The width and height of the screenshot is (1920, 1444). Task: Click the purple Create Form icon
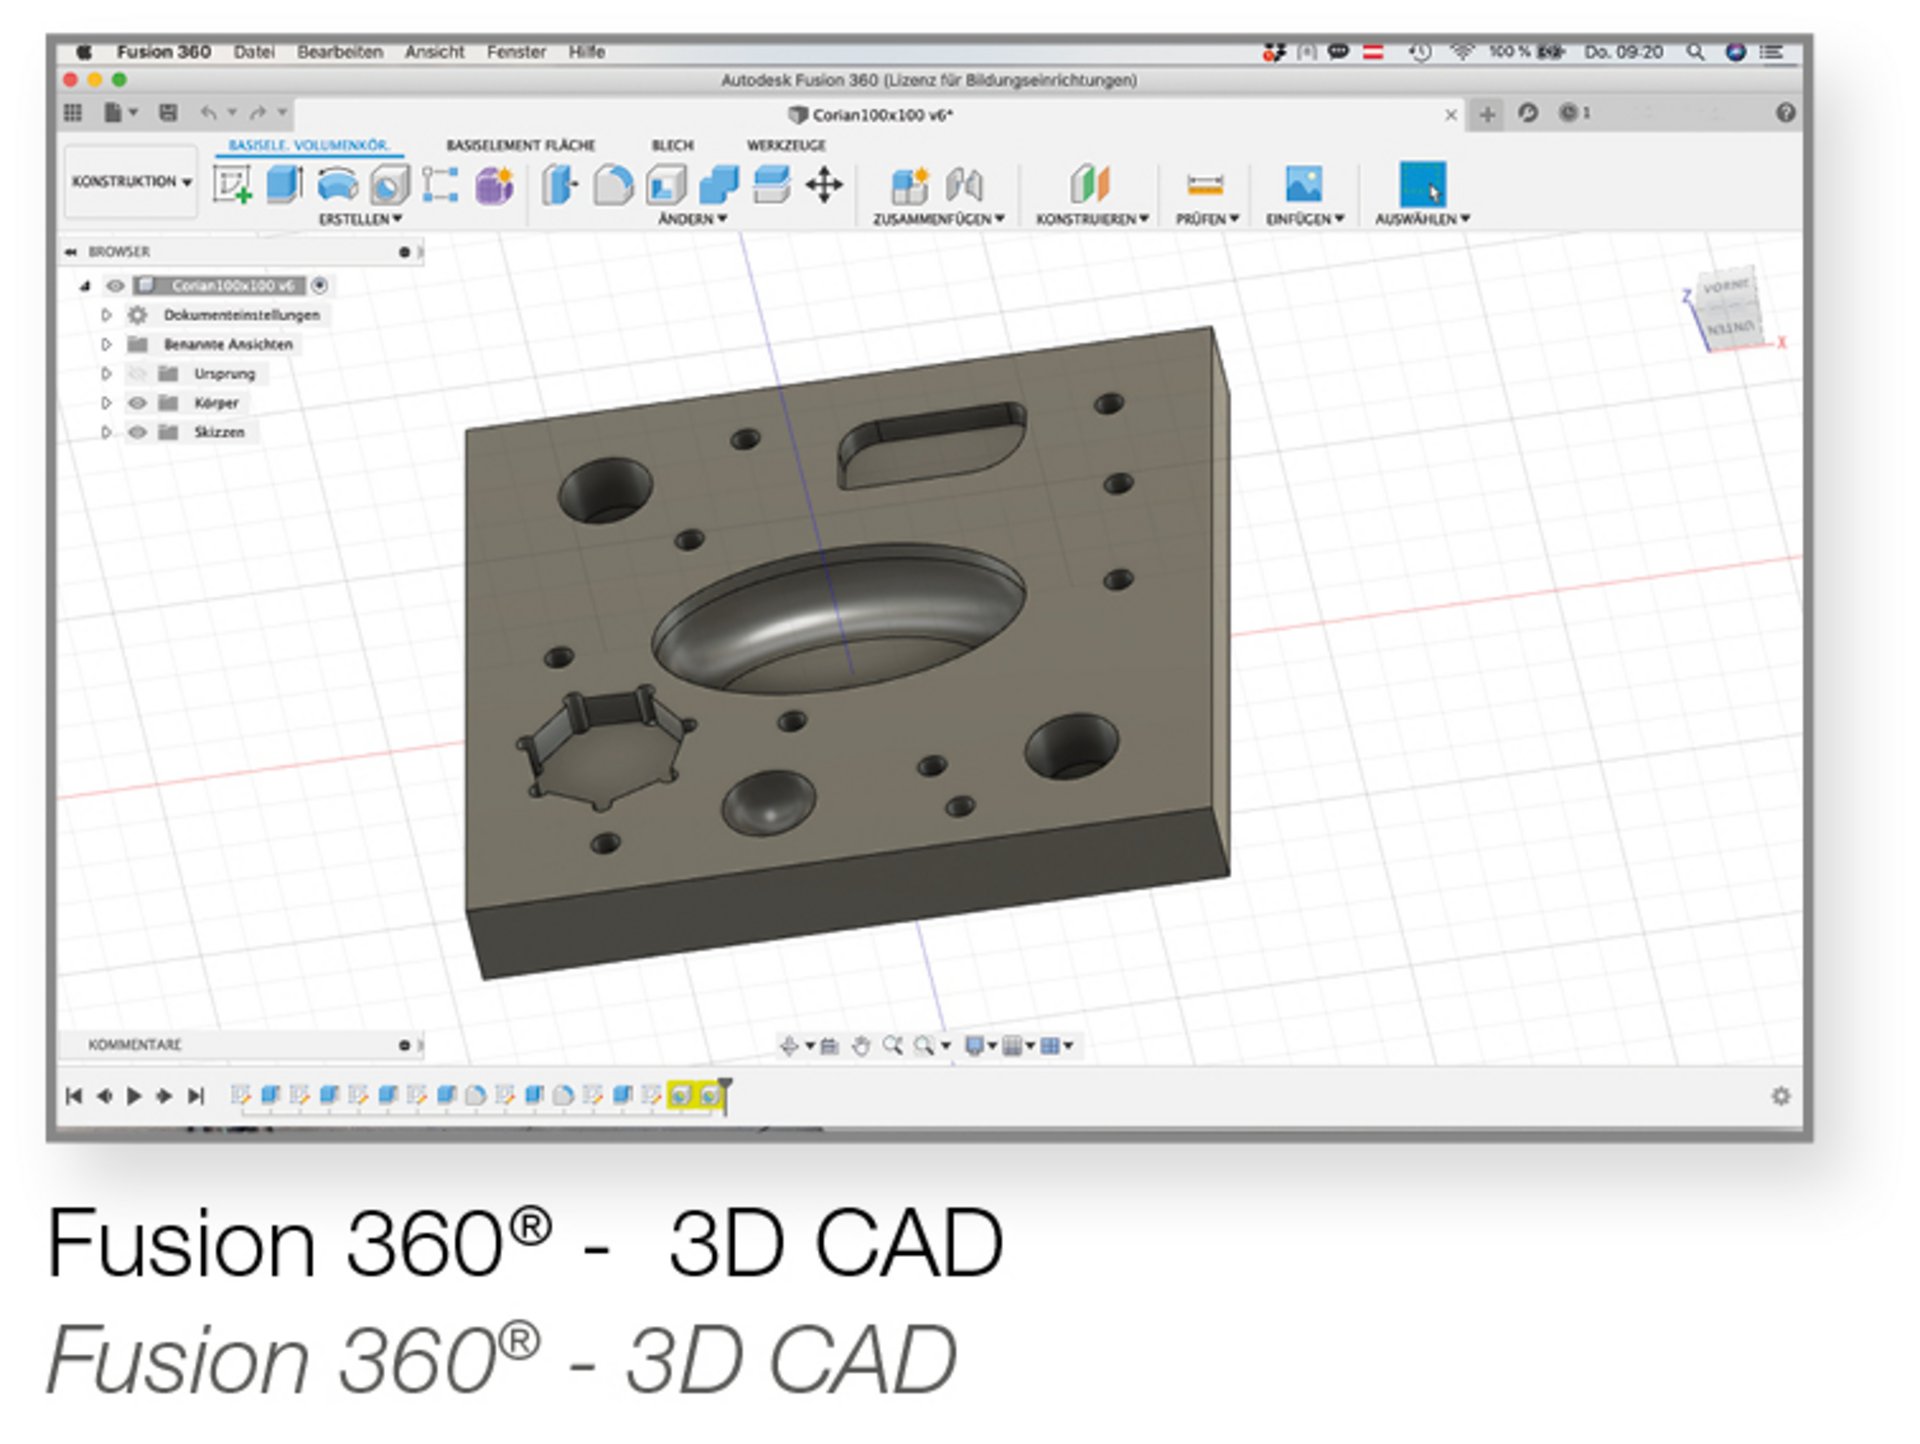(x=494, y=185)
